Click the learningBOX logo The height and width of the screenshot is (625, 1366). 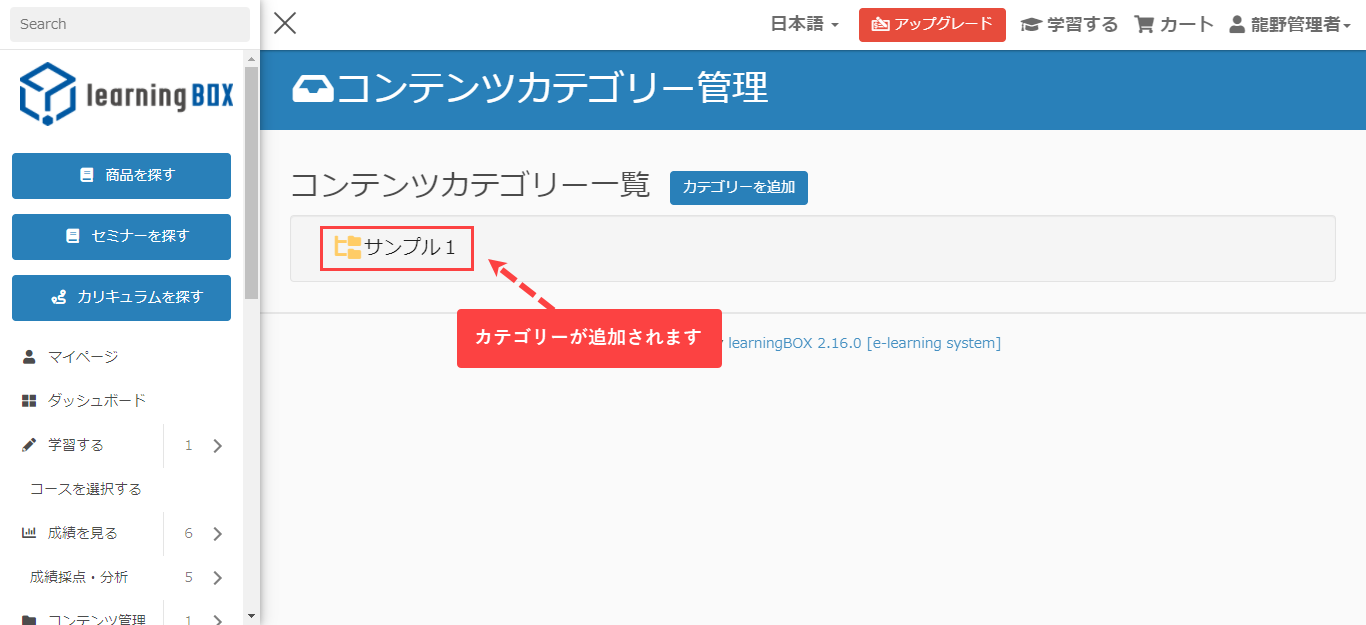coord(126,94)
